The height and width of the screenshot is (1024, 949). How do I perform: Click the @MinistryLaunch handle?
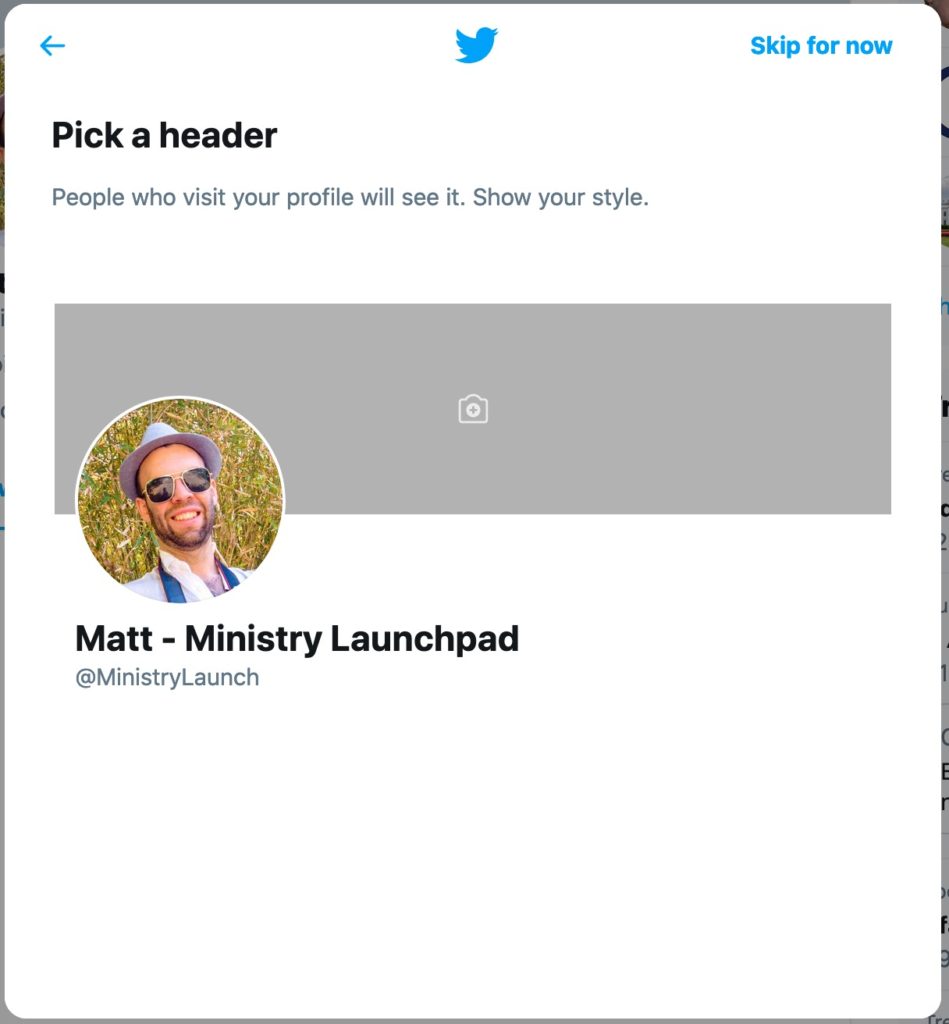(167, 678)
